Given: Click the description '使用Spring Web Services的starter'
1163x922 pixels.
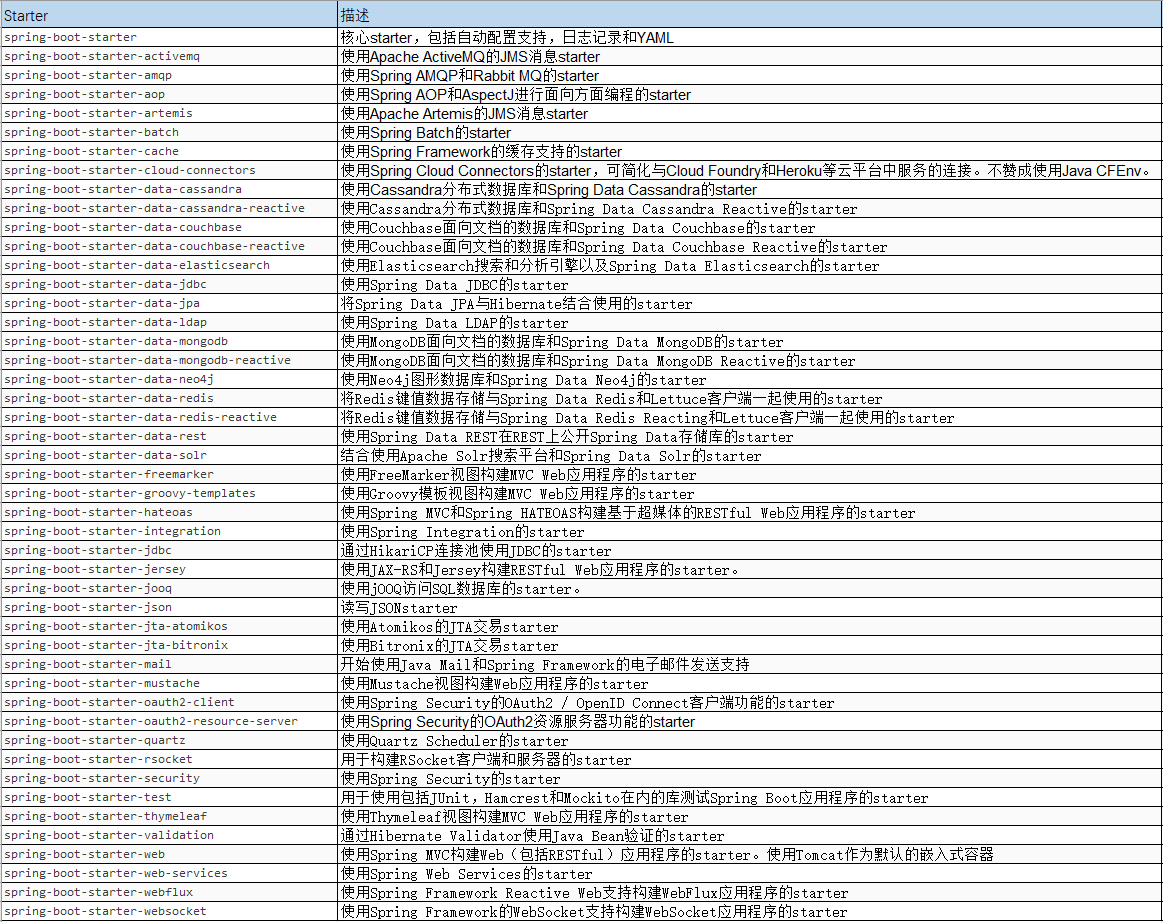Looking at the screenshot, I should (x=467, y=875).
